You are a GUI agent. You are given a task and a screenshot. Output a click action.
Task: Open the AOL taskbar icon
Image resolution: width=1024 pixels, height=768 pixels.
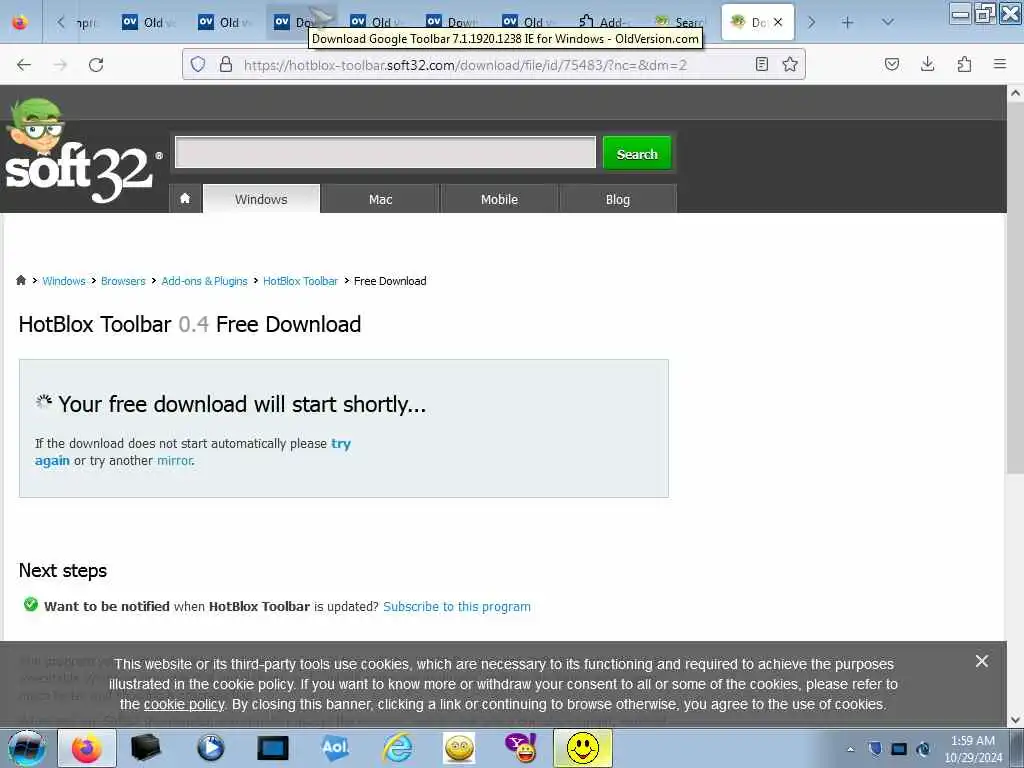pos(335,748)
